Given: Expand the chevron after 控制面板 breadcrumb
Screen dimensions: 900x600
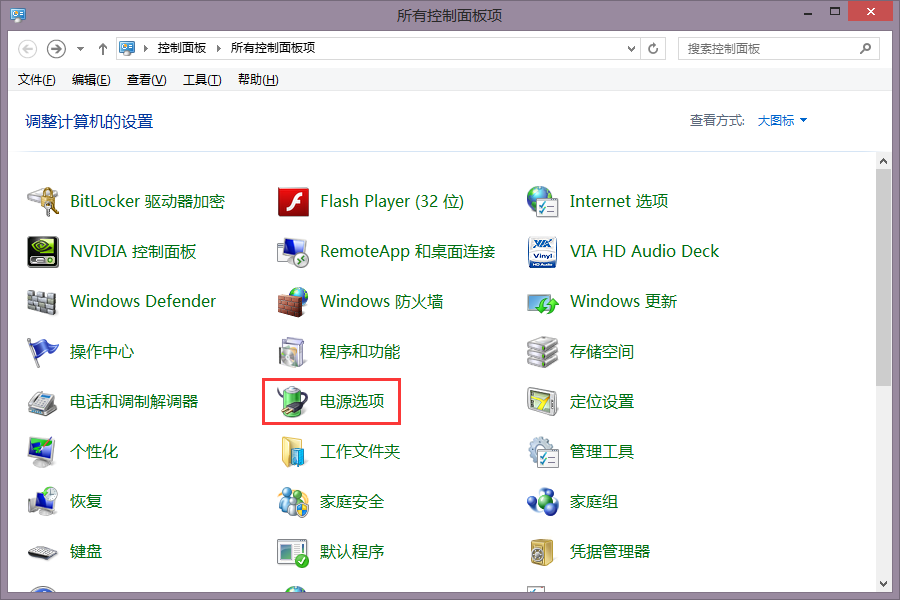Looking at the screenshot, I should (x=219, y=48).
